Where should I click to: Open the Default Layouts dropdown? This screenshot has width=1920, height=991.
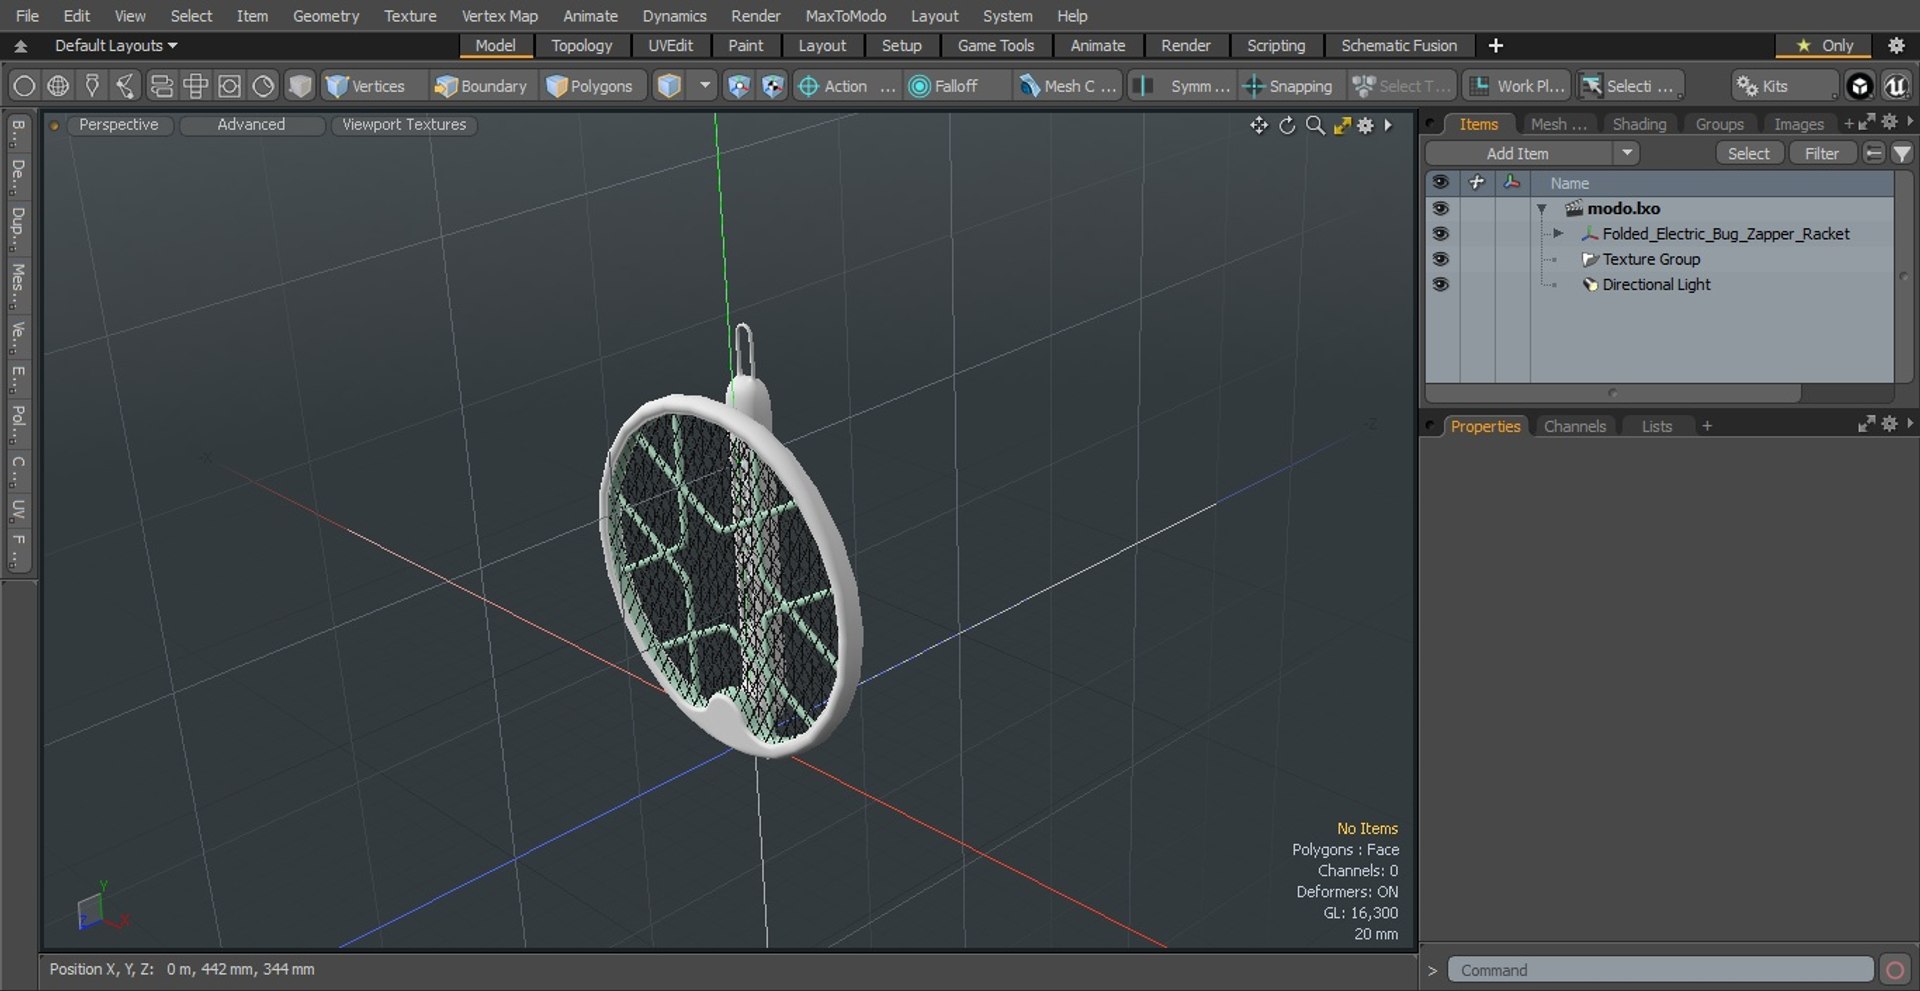115,45
